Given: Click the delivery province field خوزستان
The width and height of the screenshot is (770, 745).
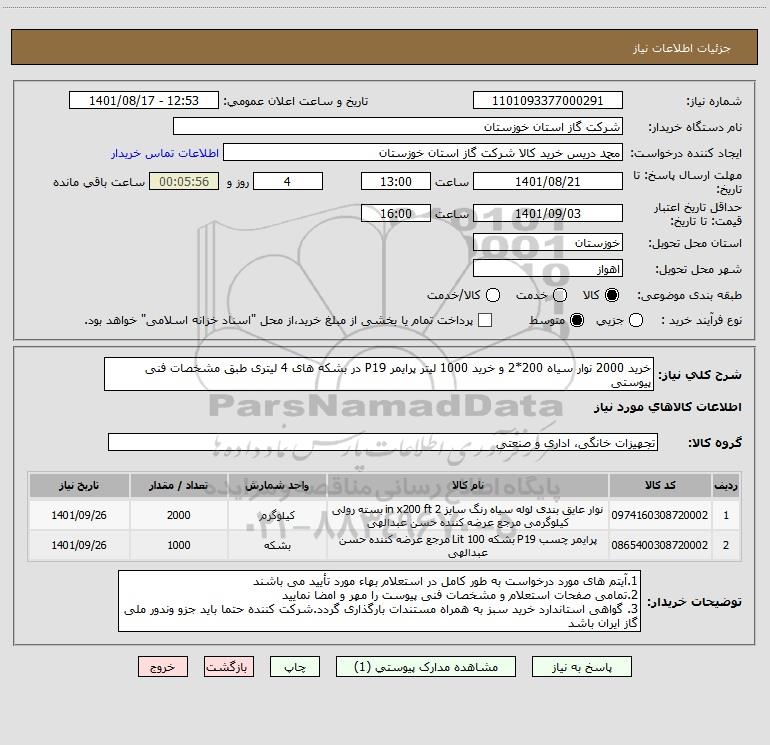Looking at the screenshot, I should pyautogui.click(x=548, y=243).
